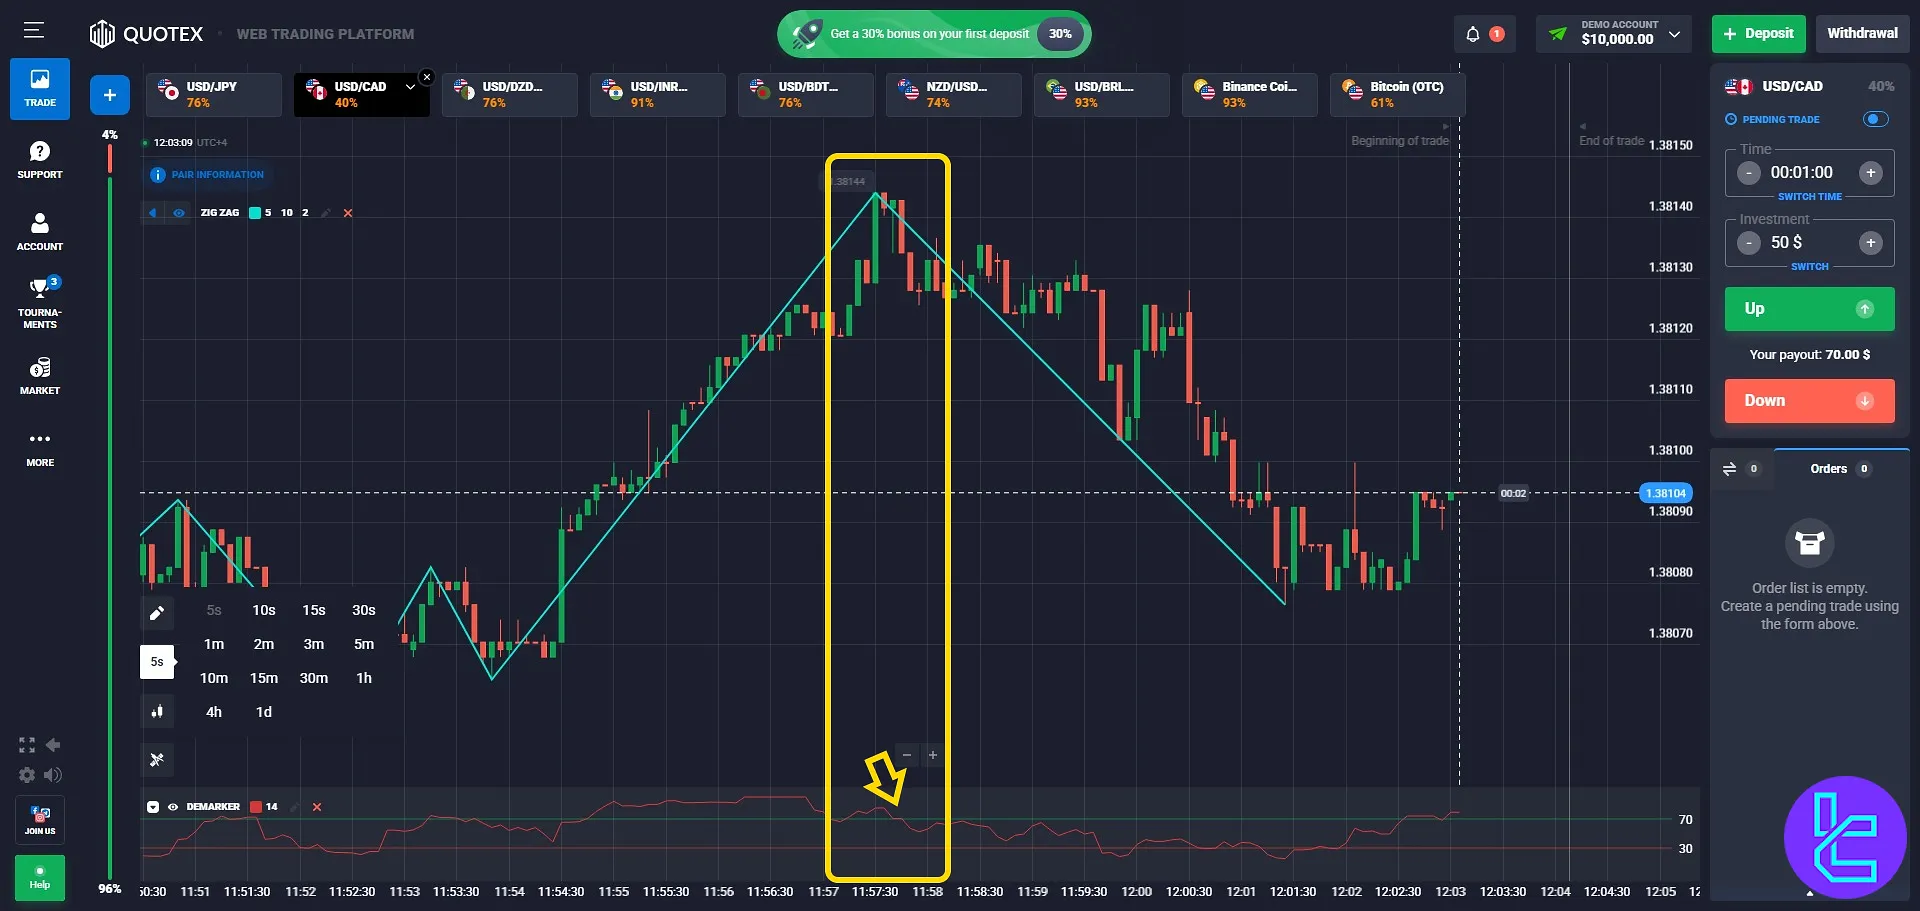1920x911 pixels.
Task: Switch to the USD/JPY asset tab
Action: (214, 95)
